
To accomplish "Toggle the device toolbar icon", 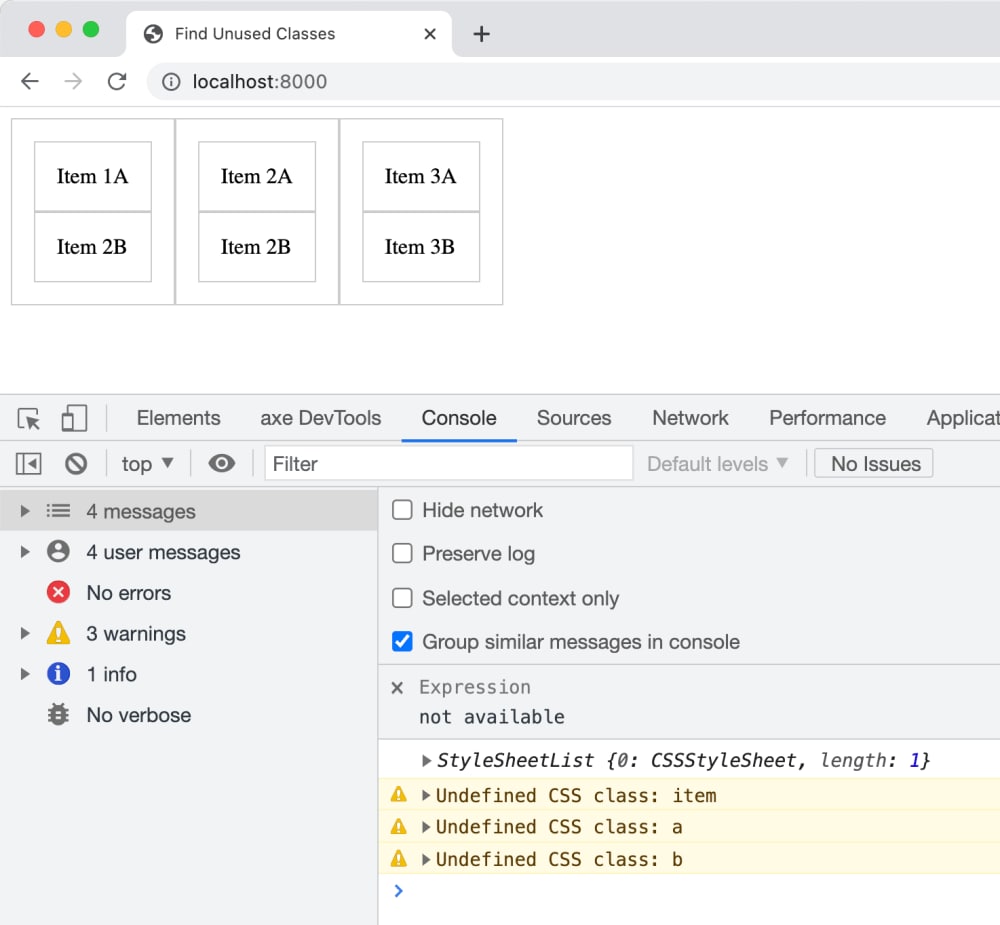I will coord(74,418).
